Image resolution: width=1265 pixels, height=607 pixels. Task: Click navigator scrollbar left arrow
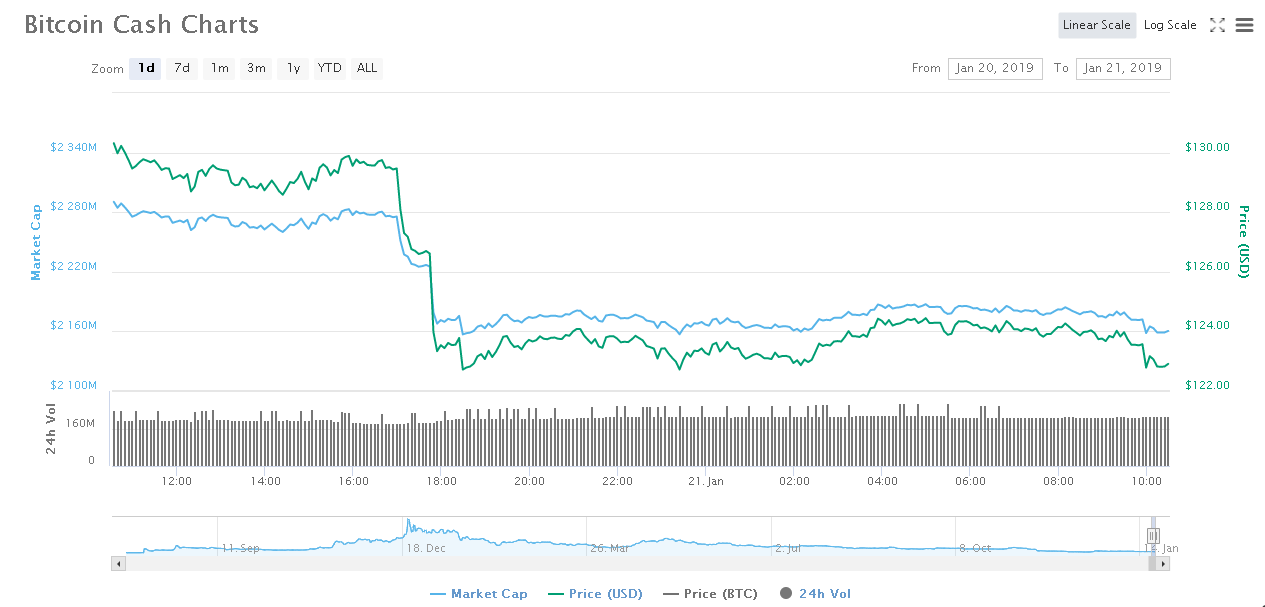tap(119, 564)
